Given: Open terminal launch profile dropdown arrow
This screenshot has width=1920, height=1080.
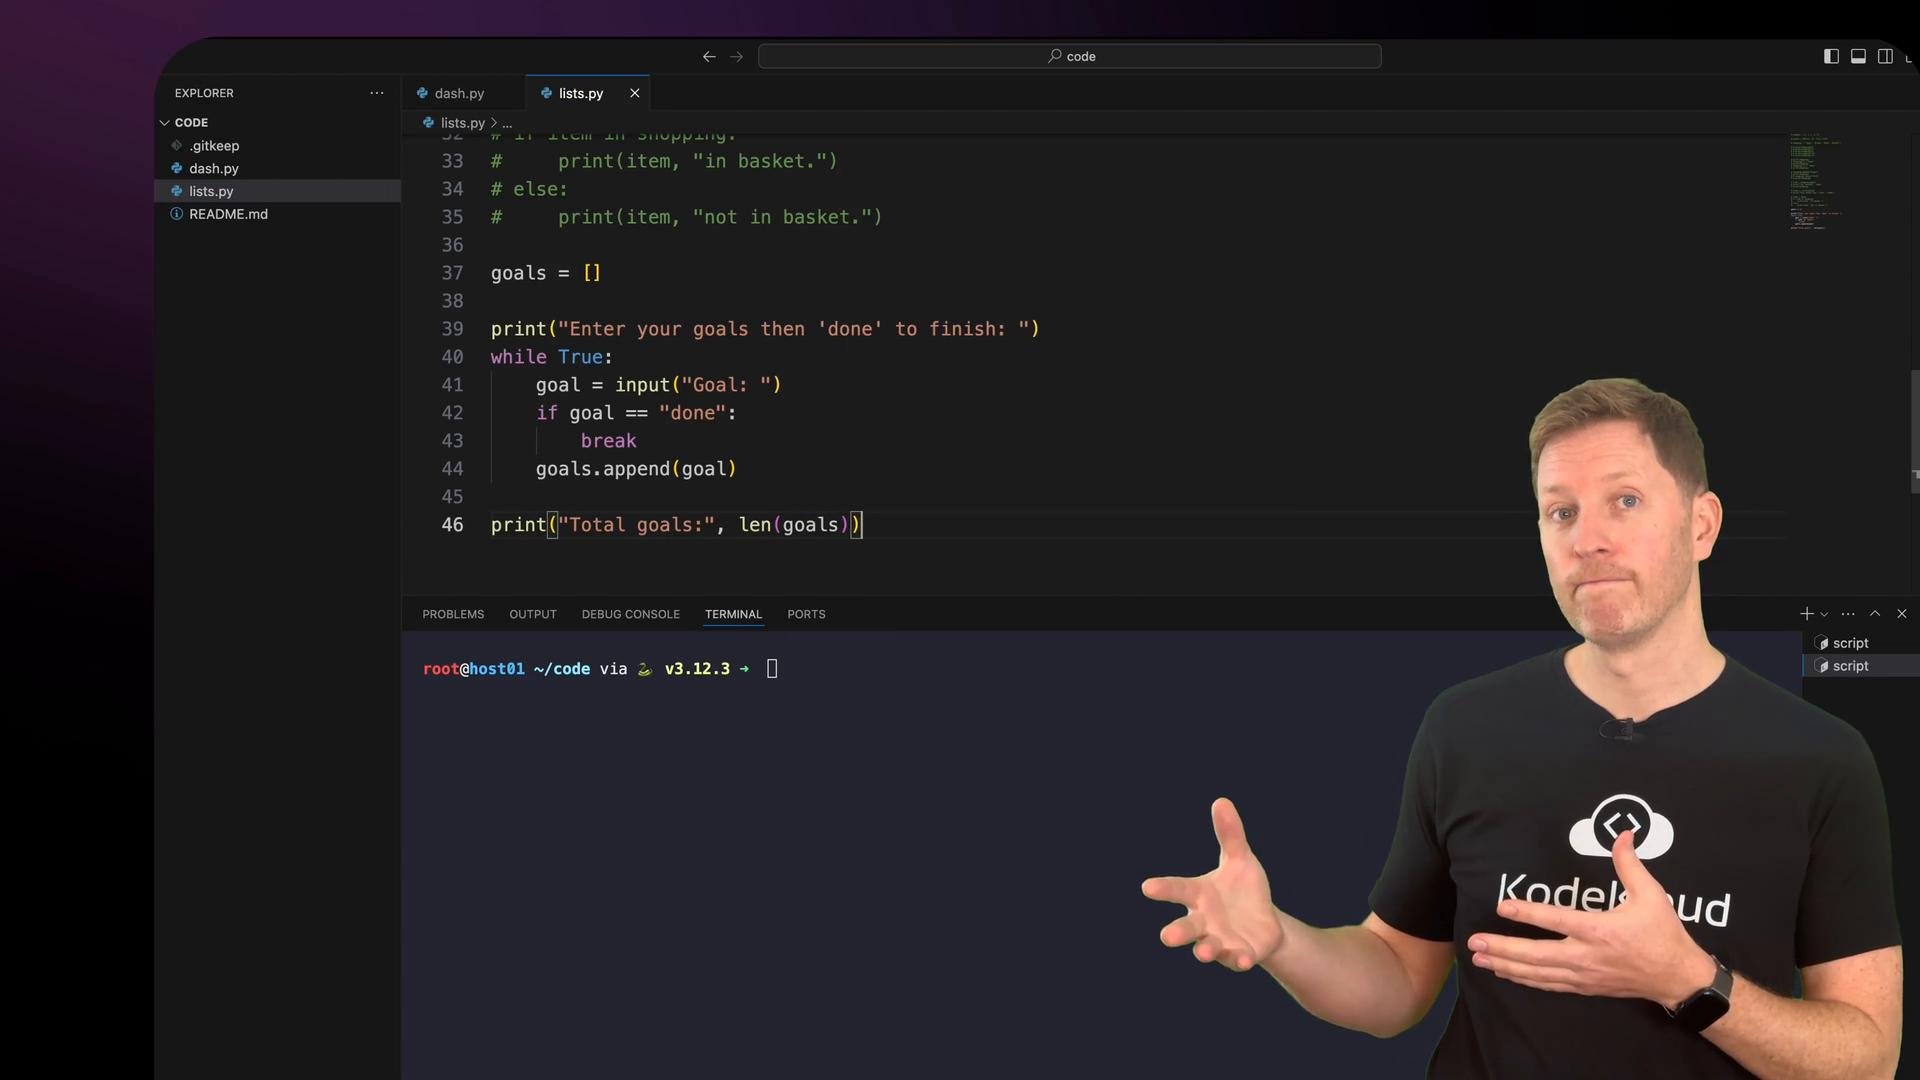Looking at the screenshot, I should coord(1824,614).
